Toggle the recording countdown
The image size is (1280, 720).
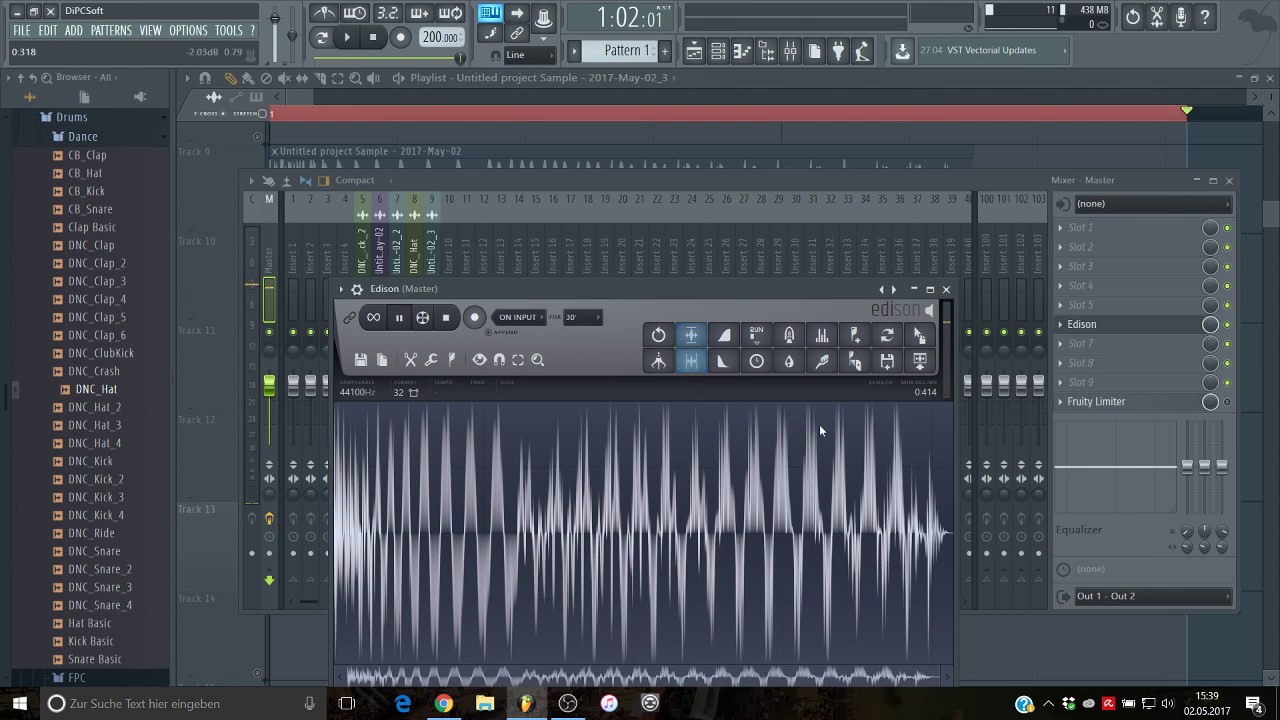tap(387, 13)
